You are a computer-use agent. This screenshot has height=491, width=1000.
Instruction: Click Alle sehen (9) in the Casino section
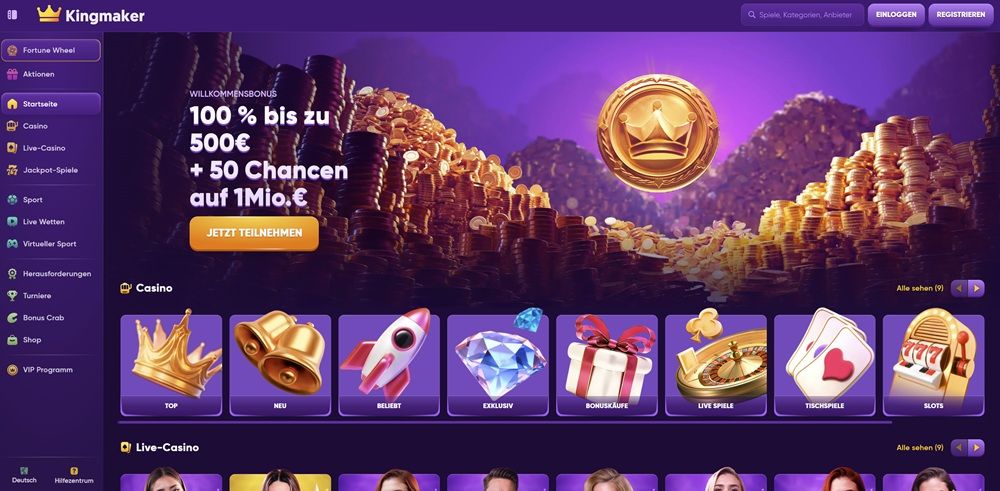(x=920, y=288)
